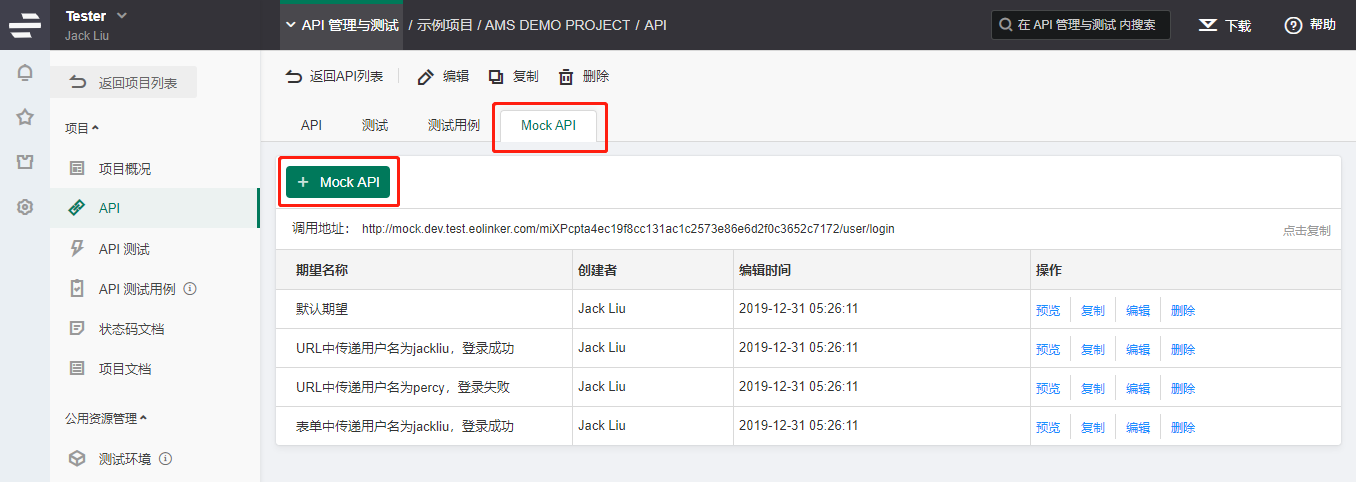Click the 复制 copy icon in the toolbar
The image size is (1356, 482).
(x=496, y=77)
